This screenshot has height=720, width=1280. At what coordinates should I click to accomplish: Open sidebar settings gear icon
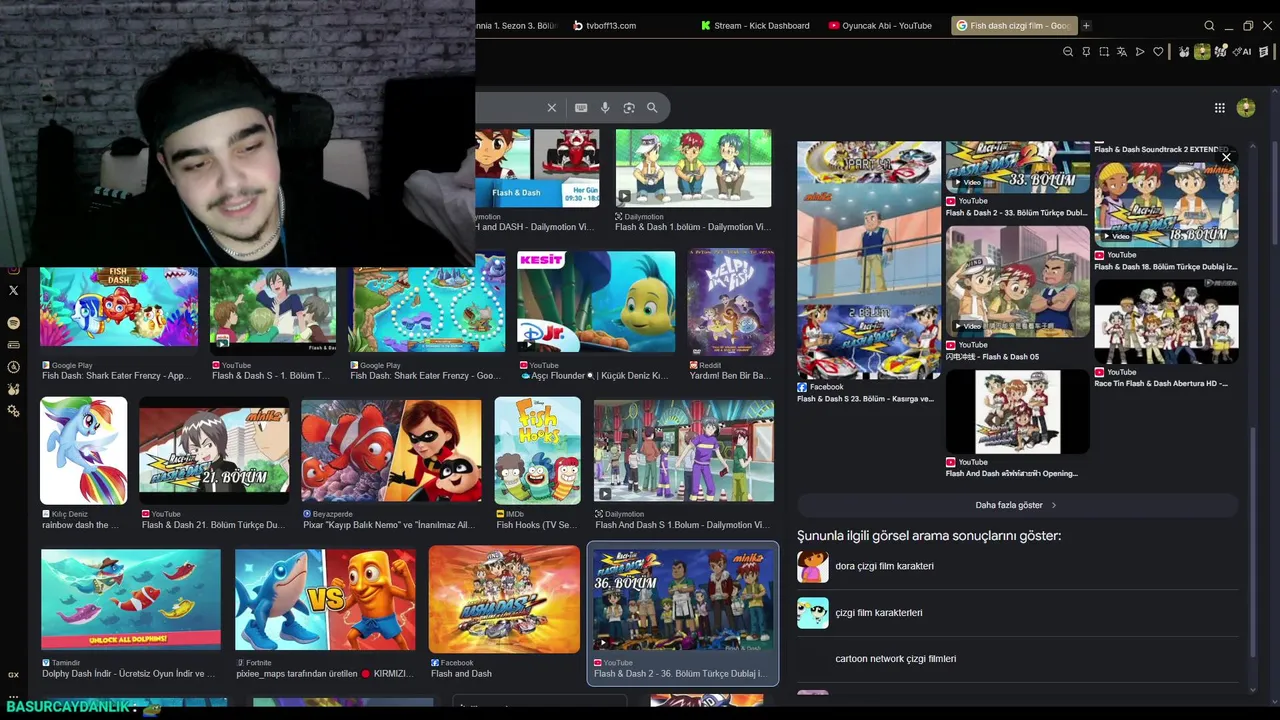click(13, 411)
